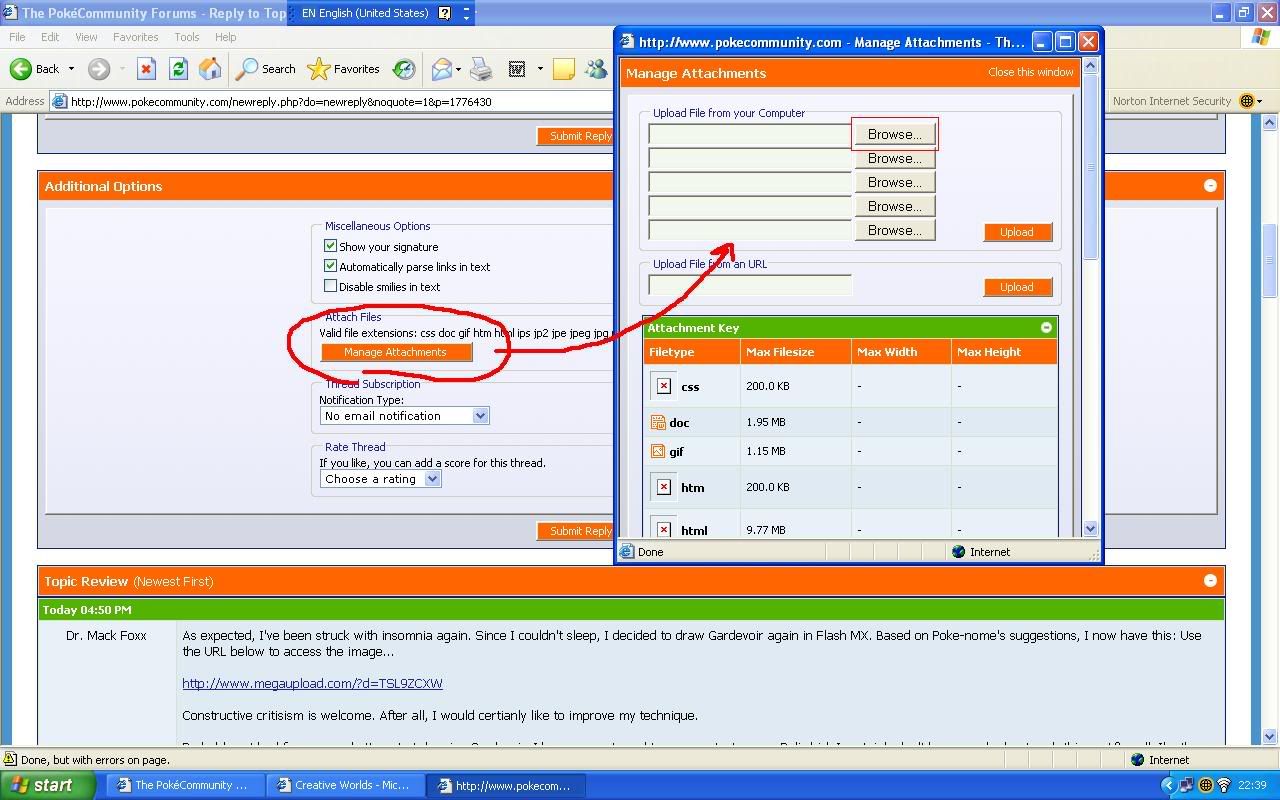
Task: Open the Edit menu
Action: click(50, 37)
